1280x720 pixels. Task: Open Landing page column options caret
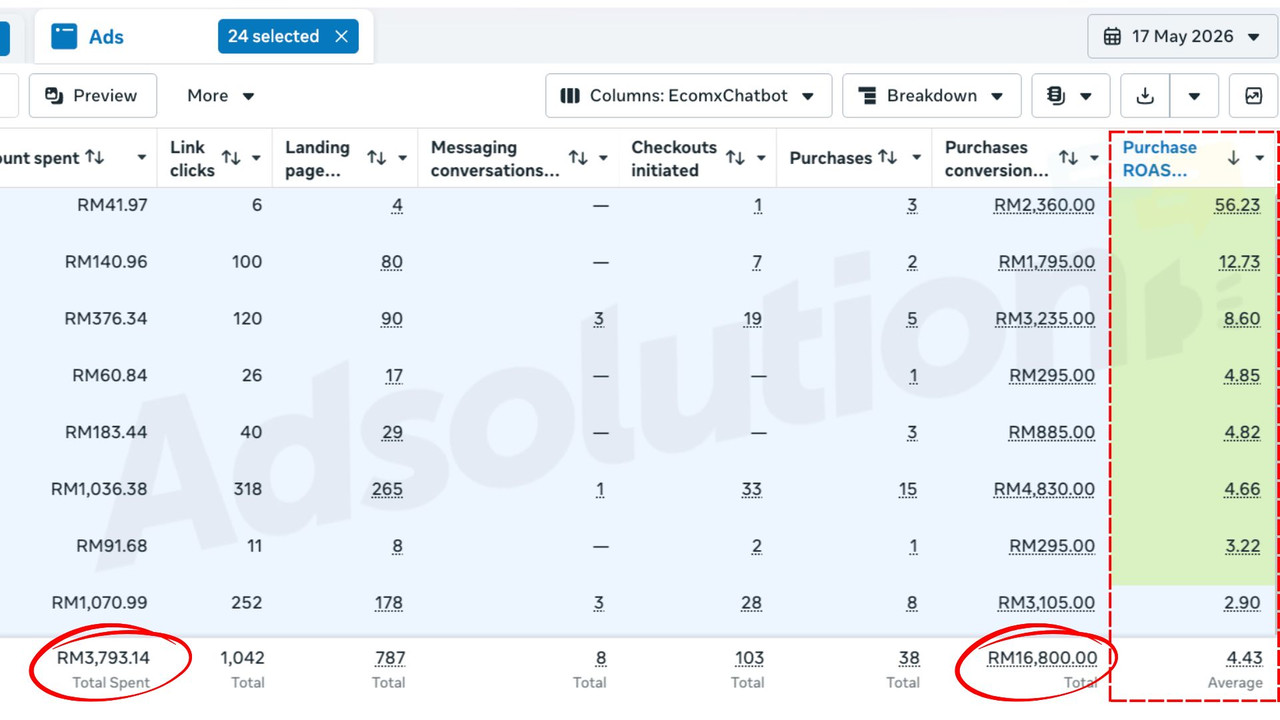[x=403, y=158]
